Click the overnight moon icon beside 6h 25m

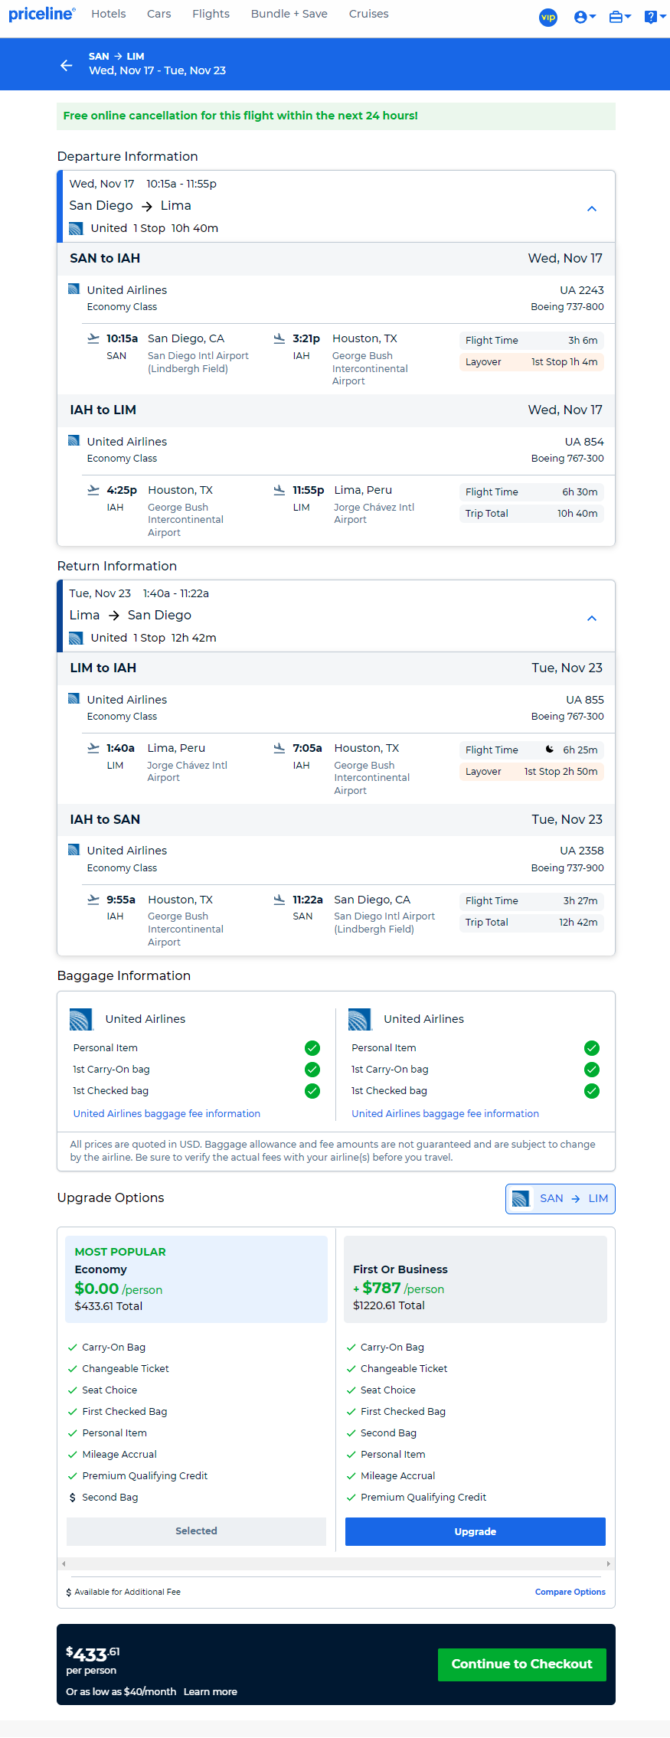click(x=549, y=749)
